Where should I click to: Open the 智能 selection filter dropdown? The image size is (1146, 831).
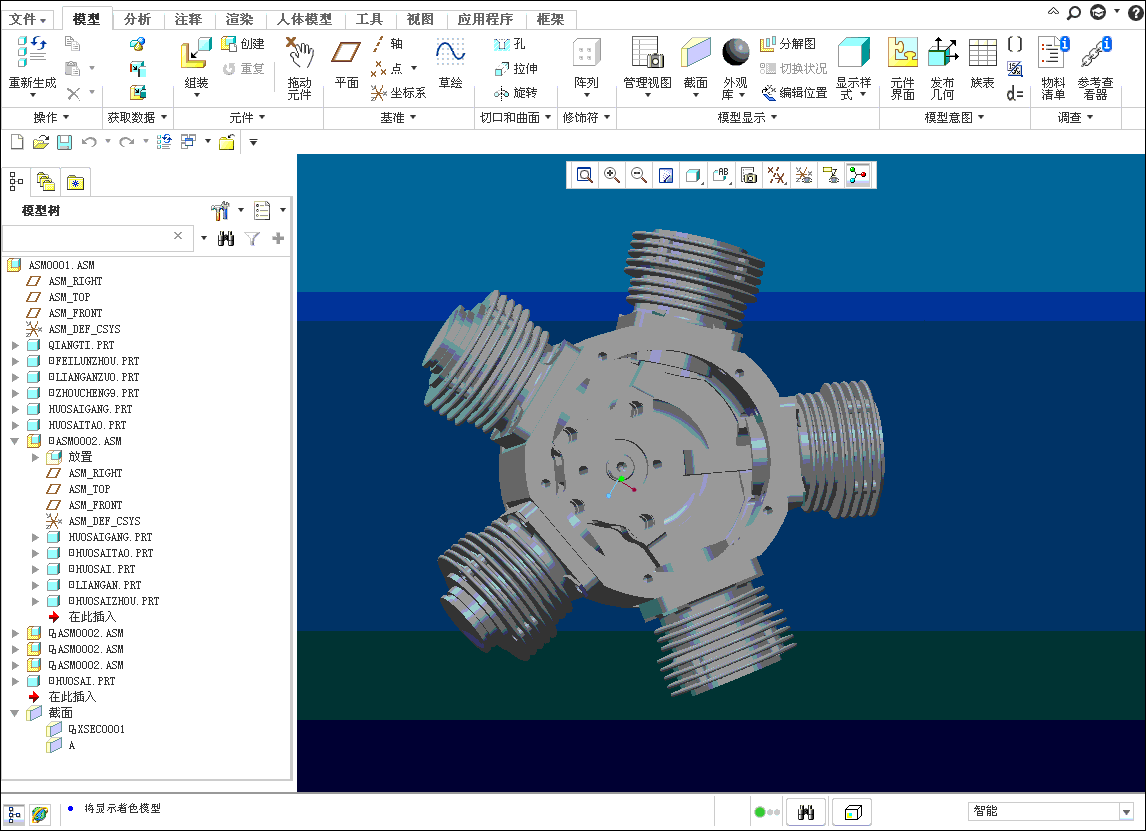(x=1126, y=811)
